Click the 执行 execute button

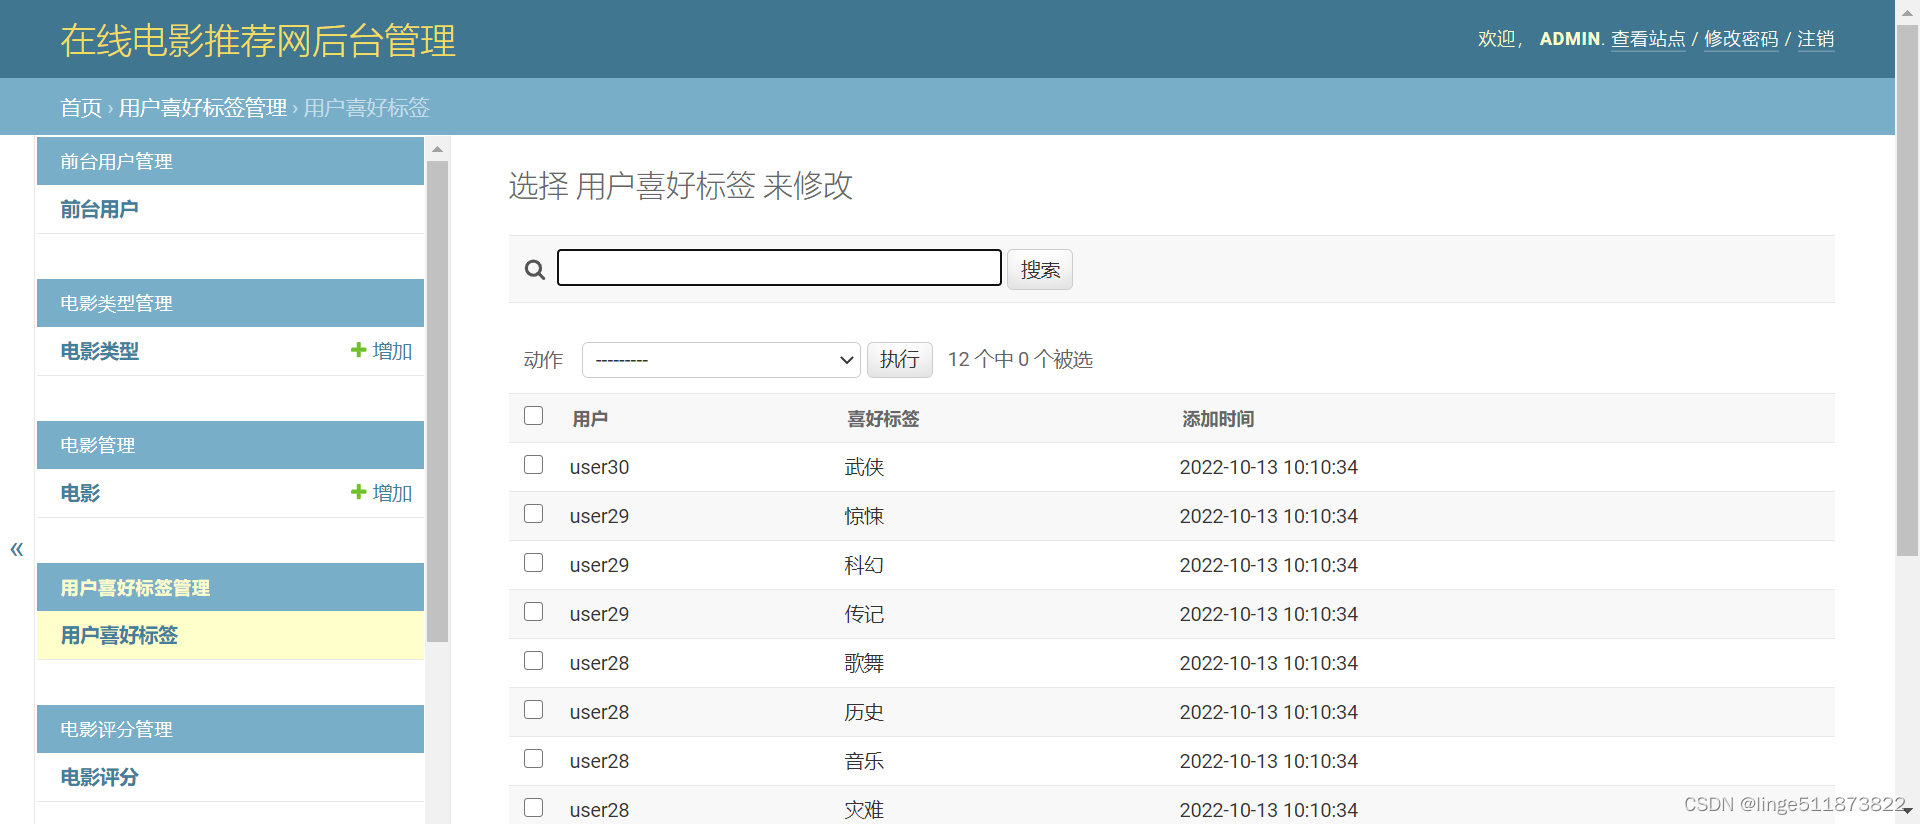pyautogui.click(x=900, y=360)
